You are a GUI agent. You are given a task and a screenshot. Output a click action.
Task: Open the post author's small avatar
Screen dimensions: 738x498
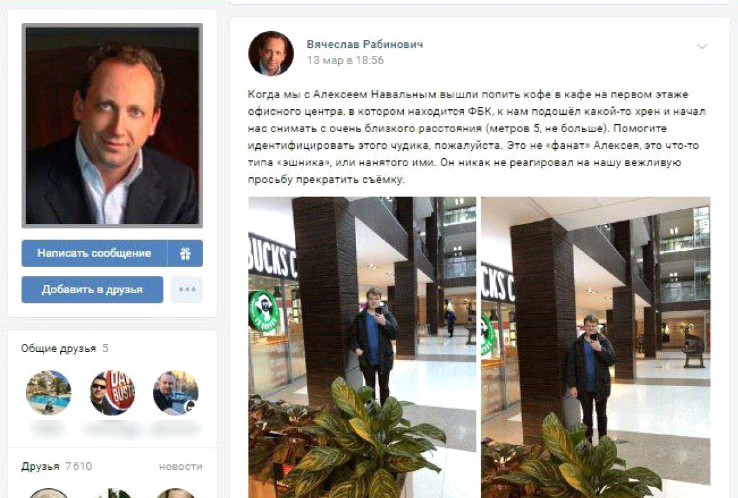[x=271, y=53]
